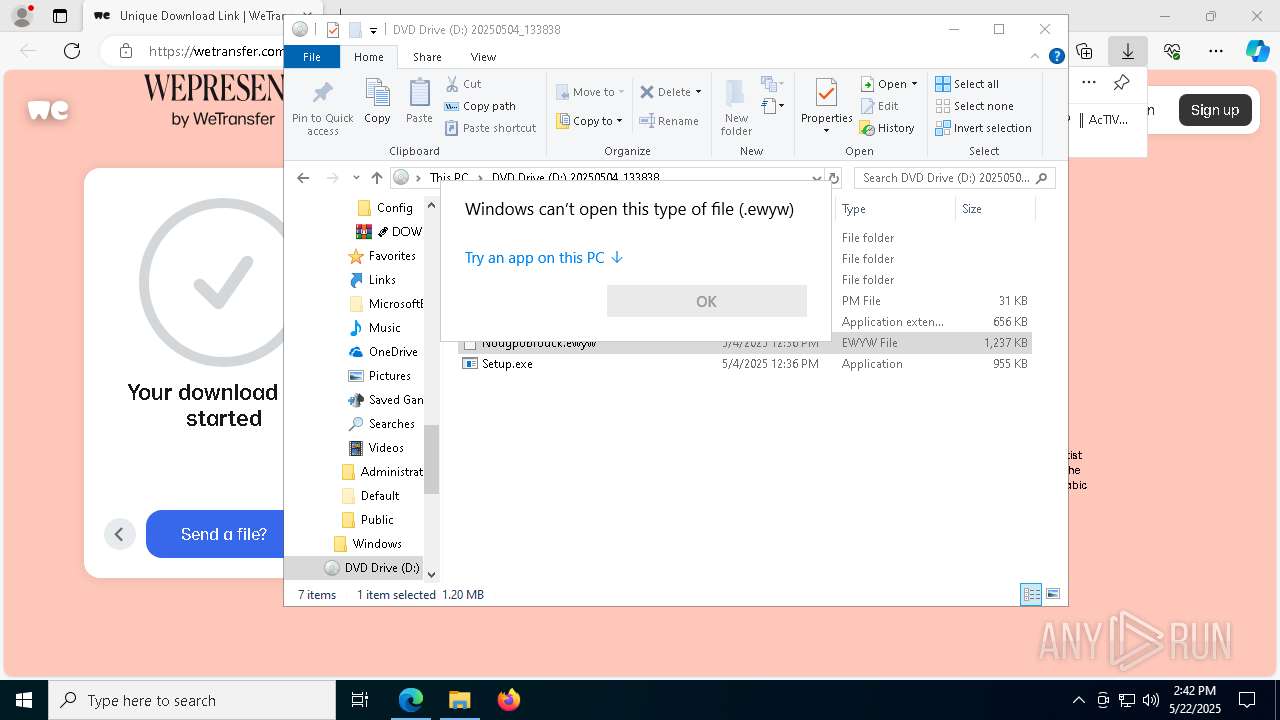
Task: Expand the Properties dropdown arrow
Action: pyautogui.click(x=826, y=131)
